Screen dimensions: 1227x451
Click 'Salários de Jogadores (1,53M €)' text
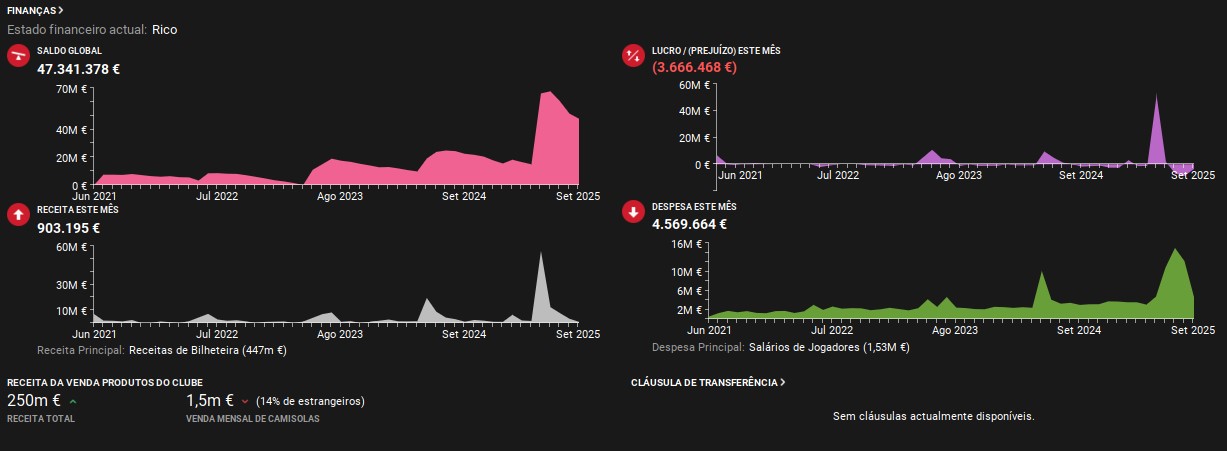(829, 348)
